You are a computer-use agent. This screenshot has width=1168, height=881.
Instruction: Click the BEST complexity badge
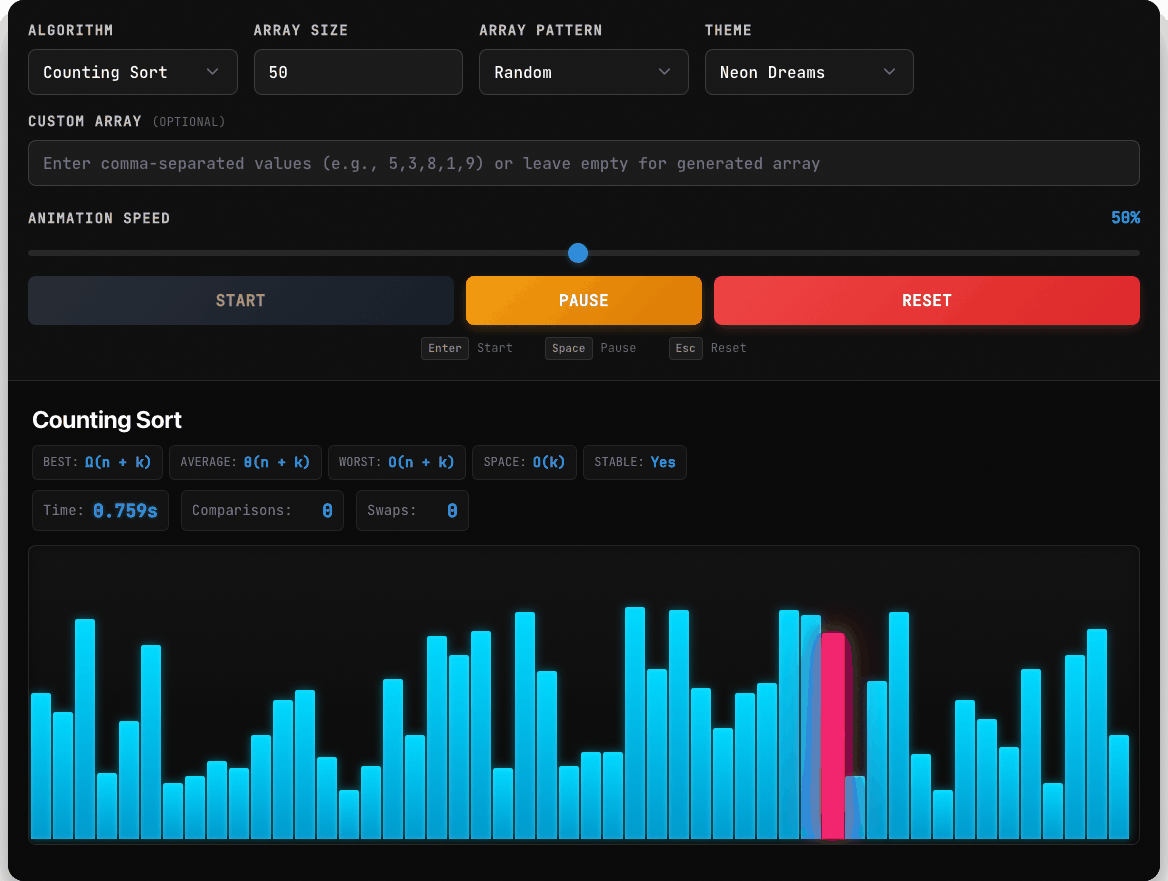pos(97,462)
